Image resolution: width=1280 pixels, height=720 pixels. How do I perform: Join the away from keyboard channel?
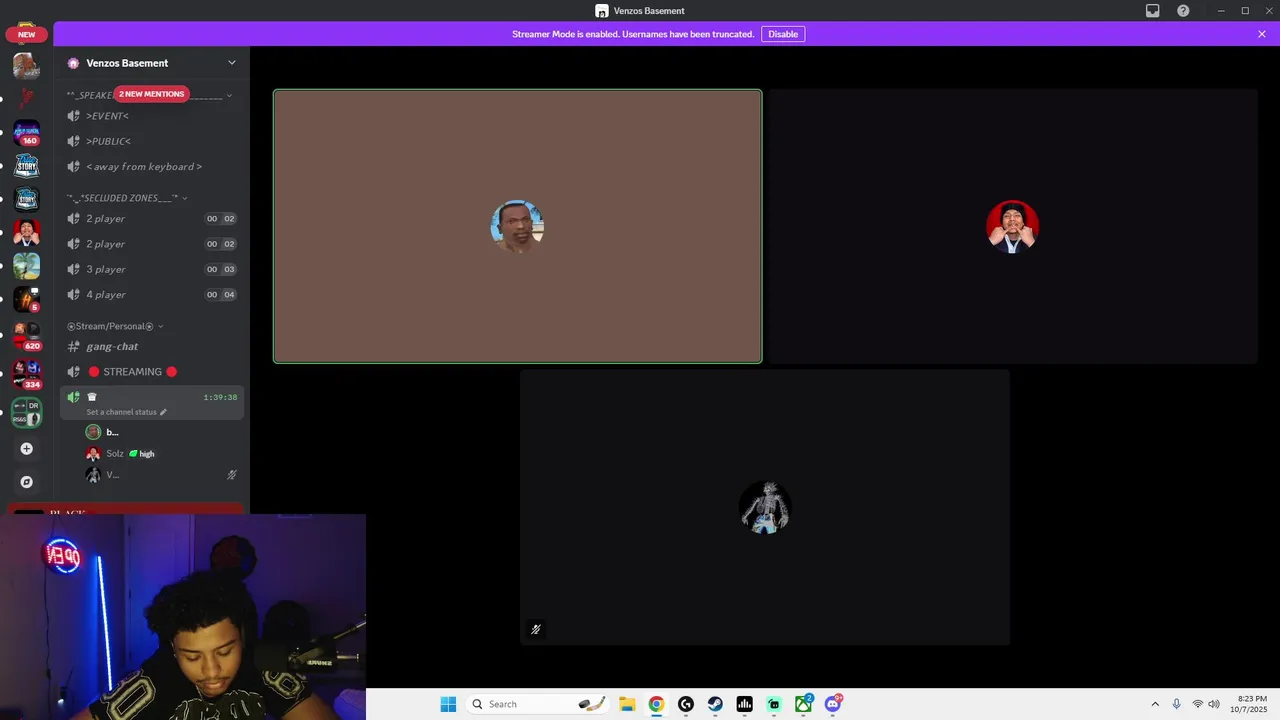pyautogui.click(x=150, y=167)
